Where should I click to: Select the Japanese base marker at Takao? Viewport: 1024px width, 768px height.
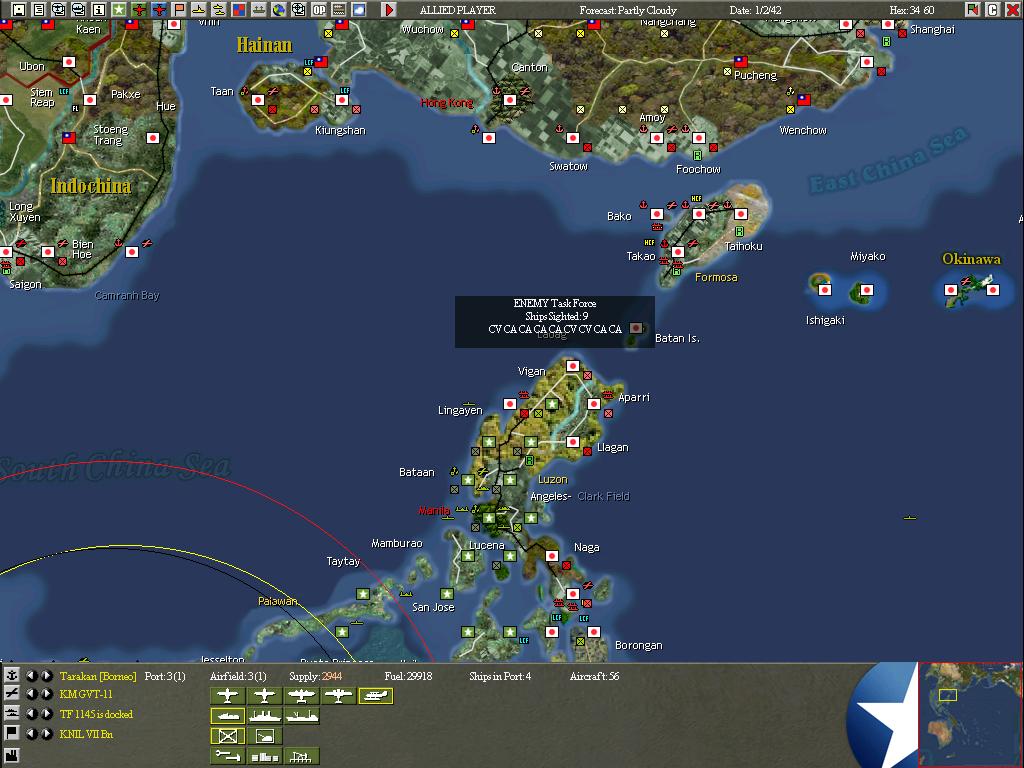(x=678, y=251)
